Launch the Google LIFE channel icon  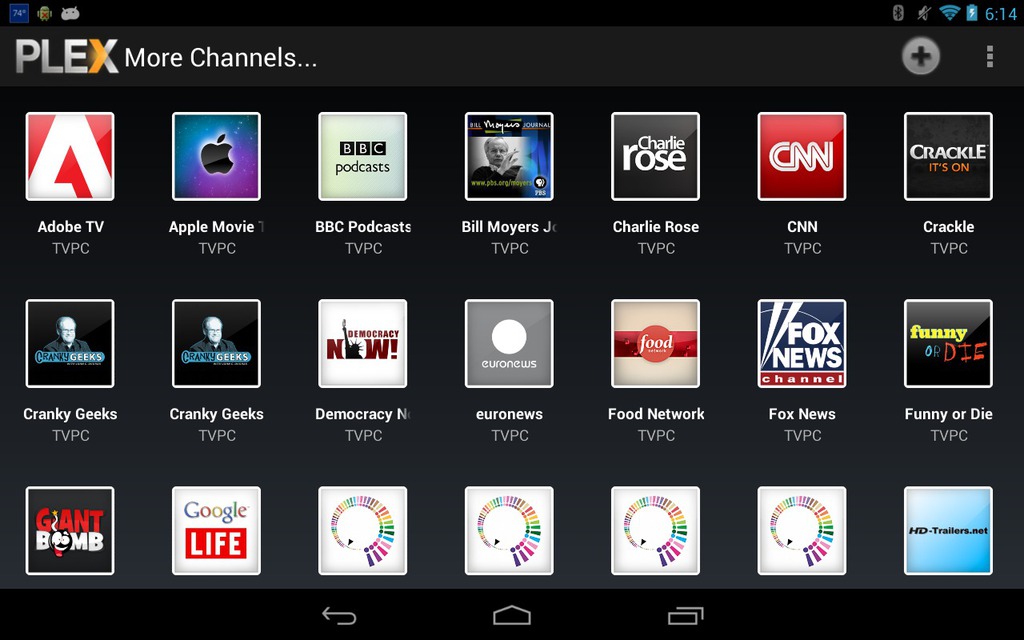coord(216,530)
